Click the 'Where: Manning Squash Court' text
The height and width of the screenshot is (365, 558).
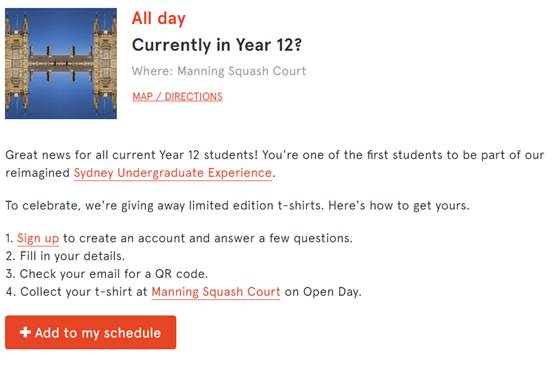coord(219,71)
